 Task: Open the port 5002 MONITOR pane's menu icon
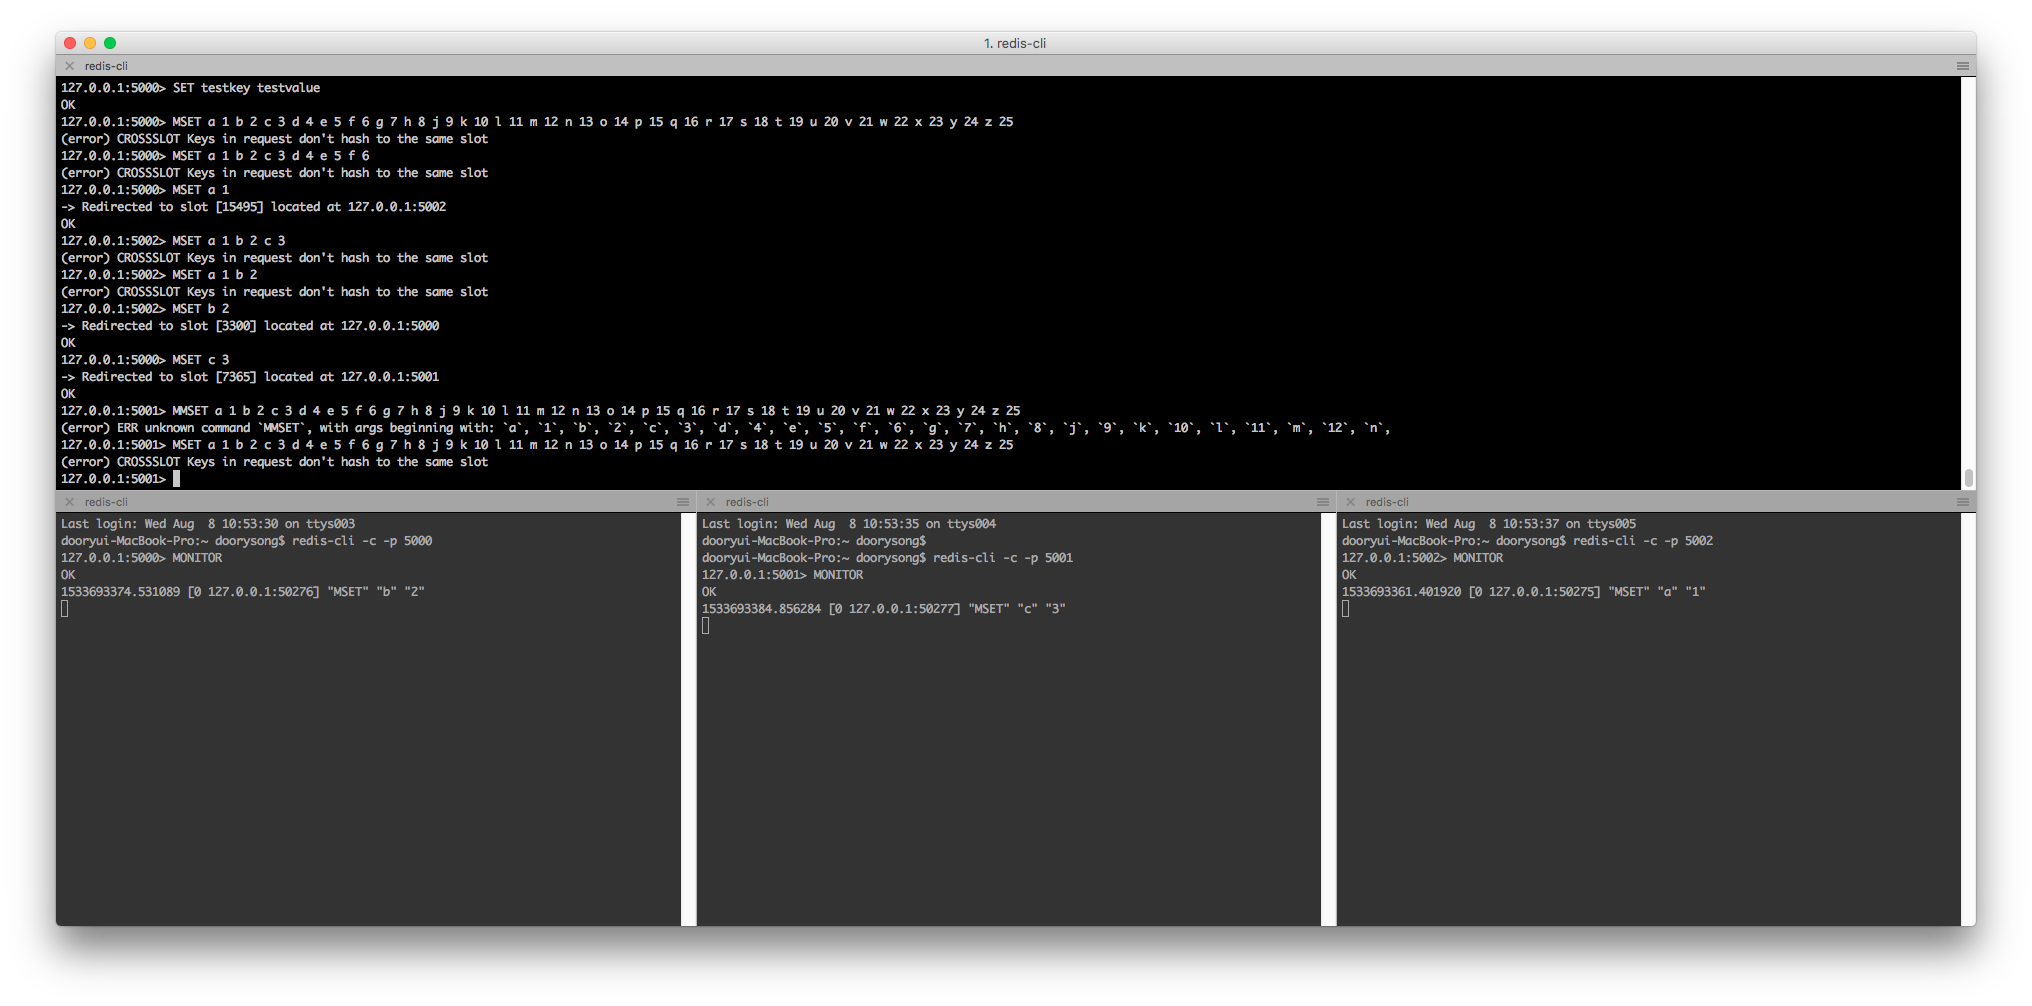point(1962,502)
